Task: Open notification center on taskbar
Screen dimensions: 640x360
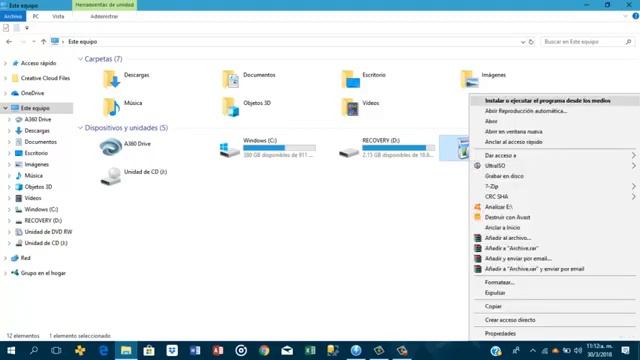Action: [x=626, y=351]
